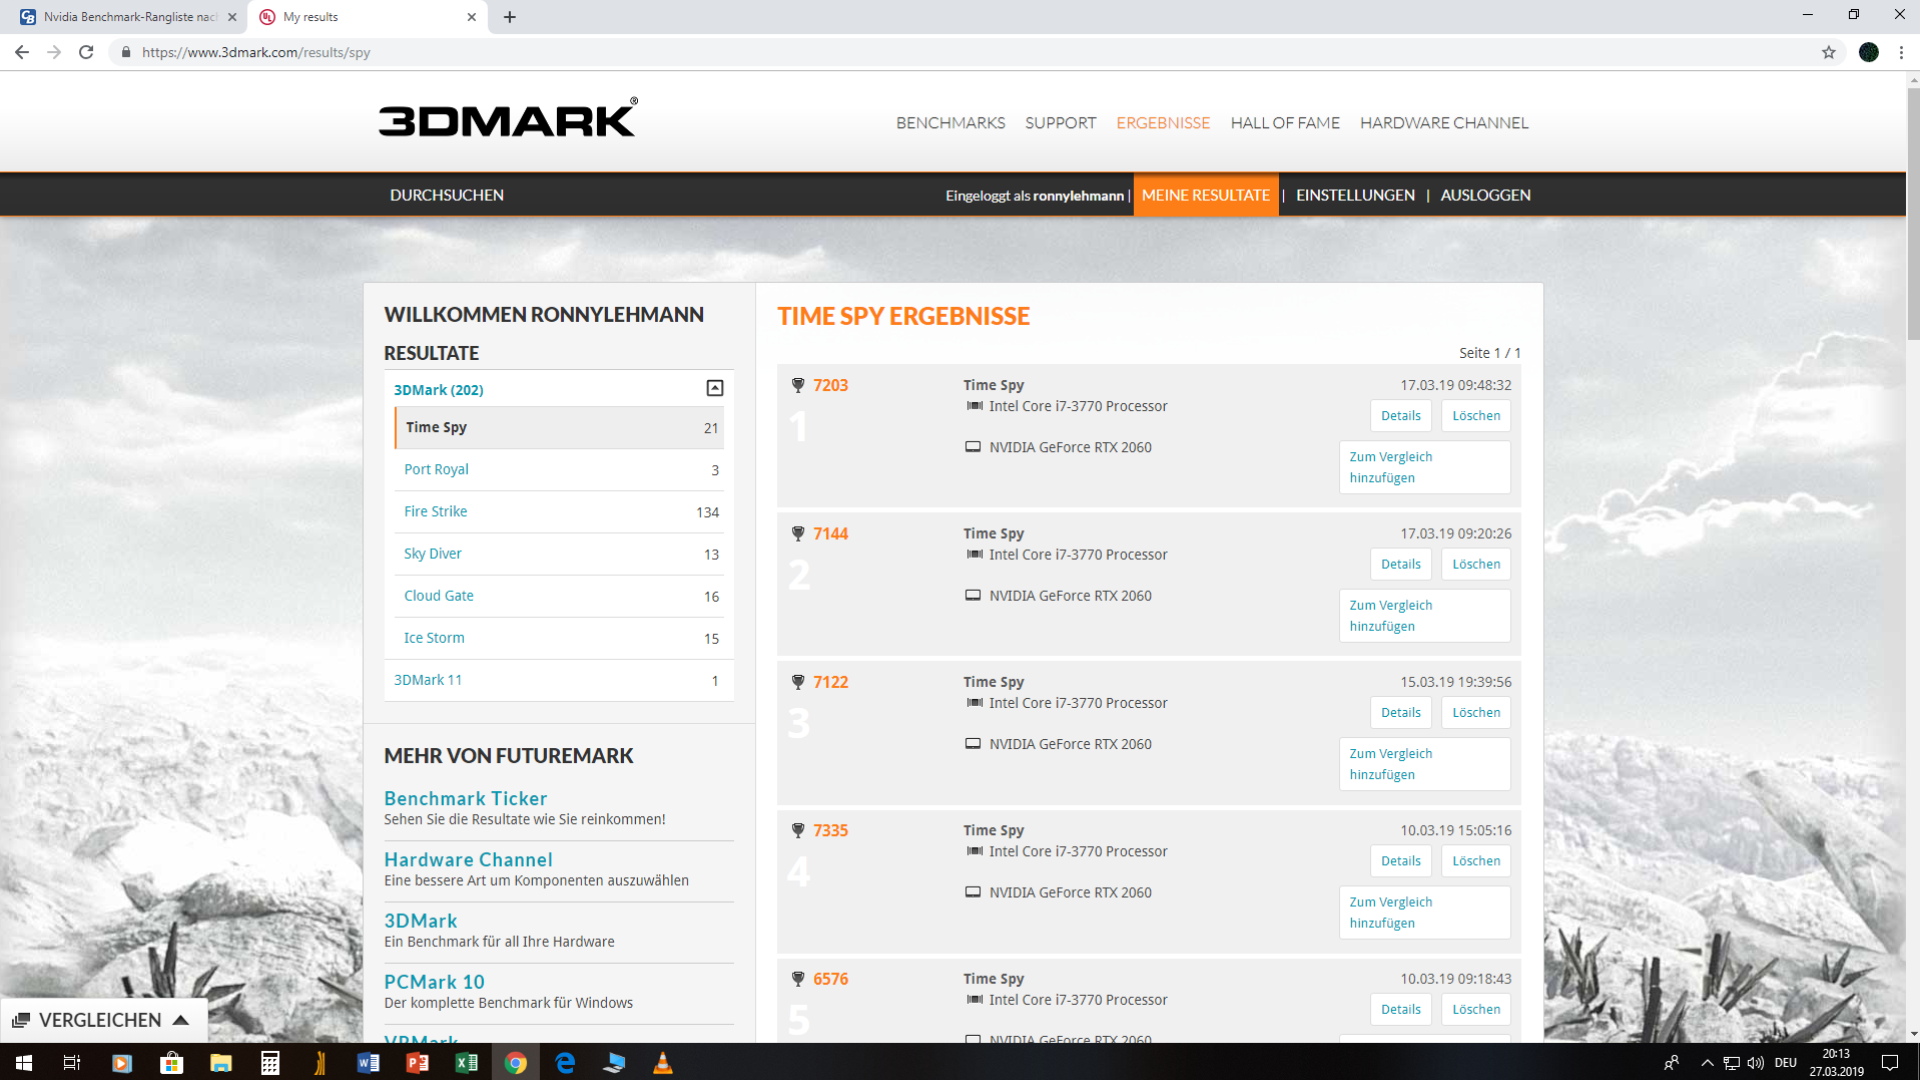
Task: Click the 3DMark logo
Action: click(507, 119)
